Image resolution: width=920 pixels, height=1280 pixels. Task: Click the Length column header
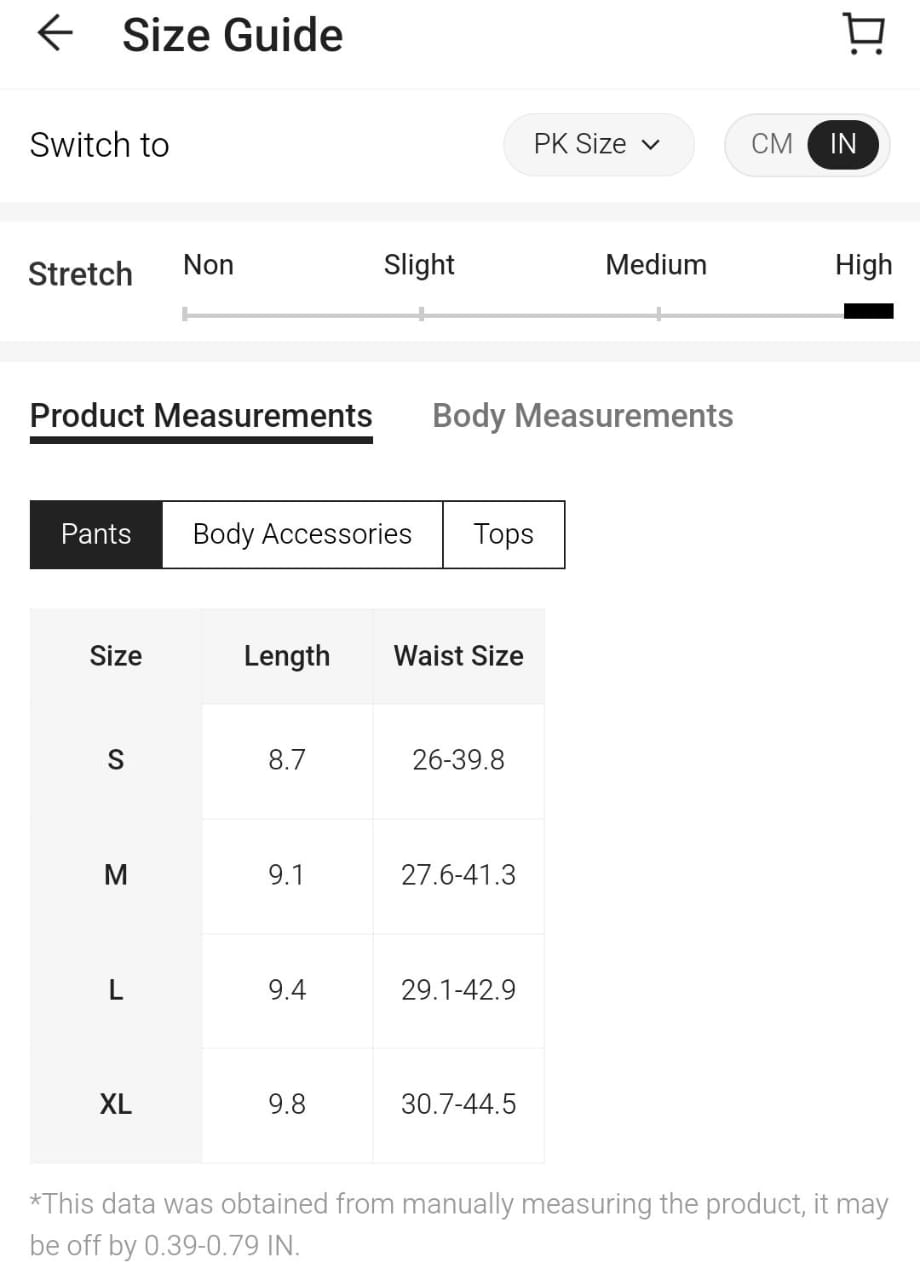click(x=287, y=656)
